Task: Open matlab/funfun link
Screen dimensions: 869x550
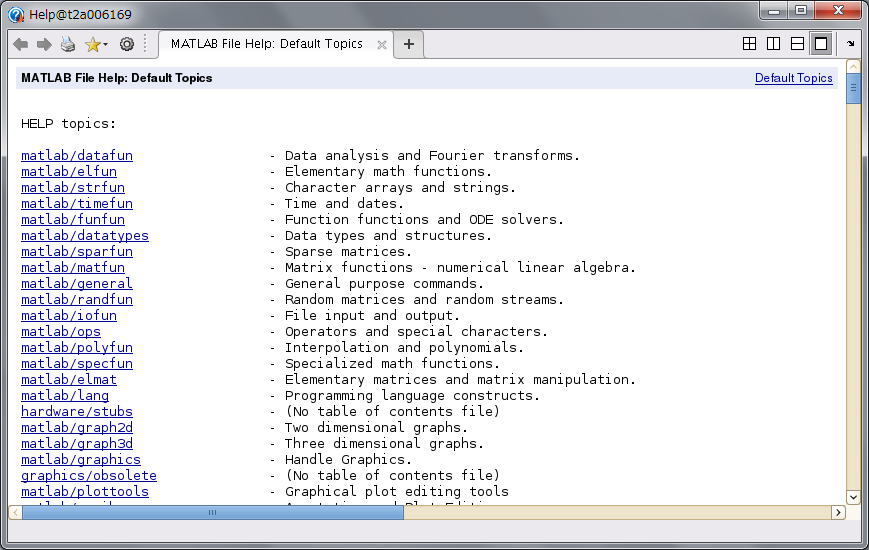Action: (73, 220)
